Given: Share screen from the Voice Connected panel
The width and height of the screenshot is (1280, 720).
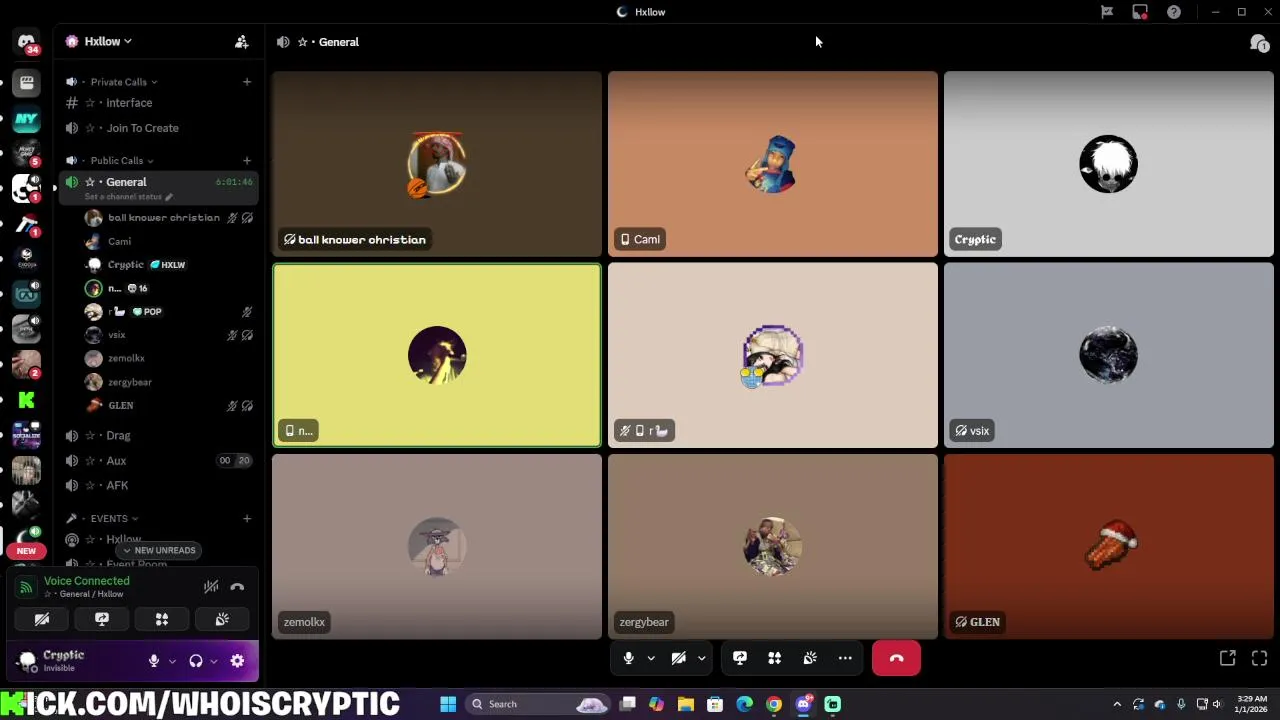Looking at the screenshot, I should [x=102, y=620].
